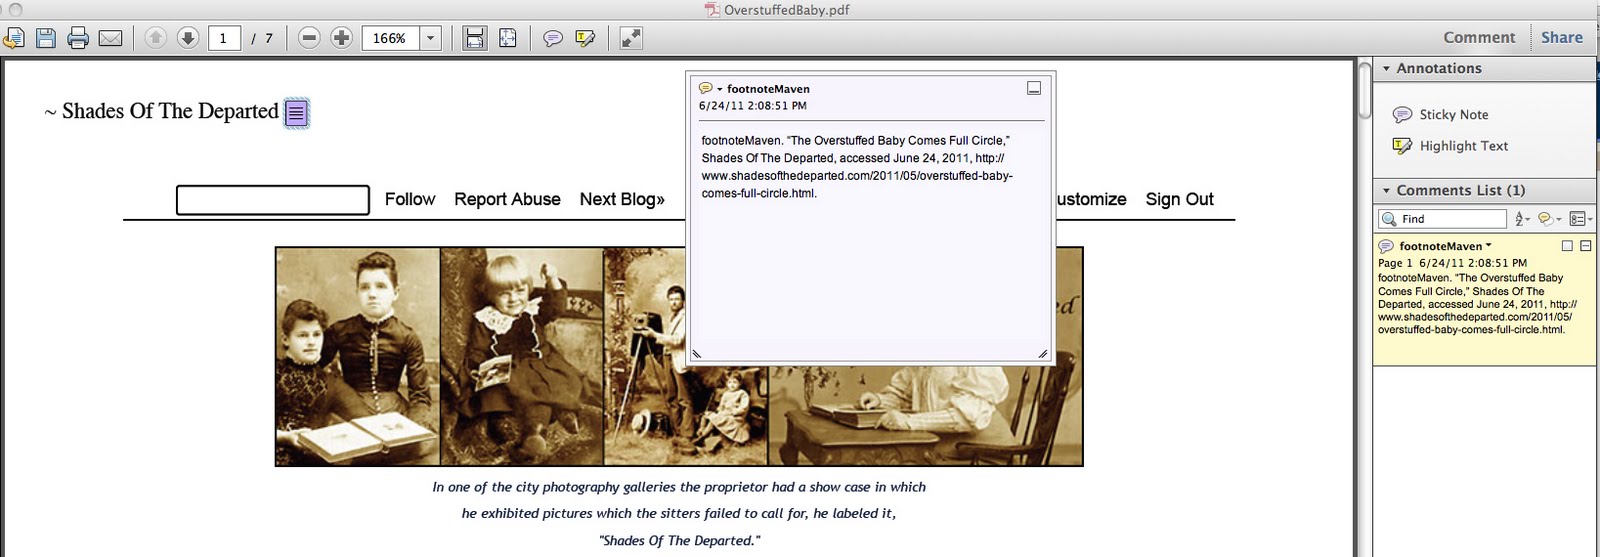Go to the next page with the down arrow

pyautogui.click(x=188, y=38)
